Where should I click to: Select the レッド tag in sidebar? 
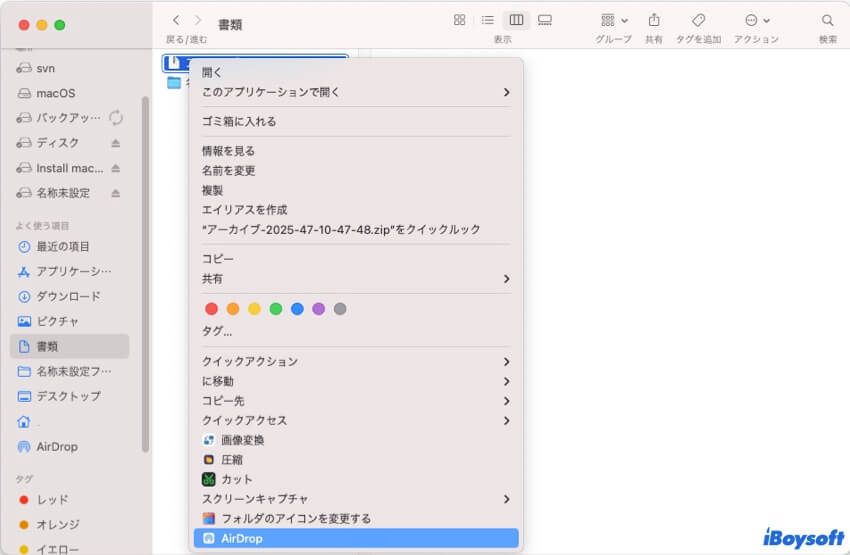(69, 500)
